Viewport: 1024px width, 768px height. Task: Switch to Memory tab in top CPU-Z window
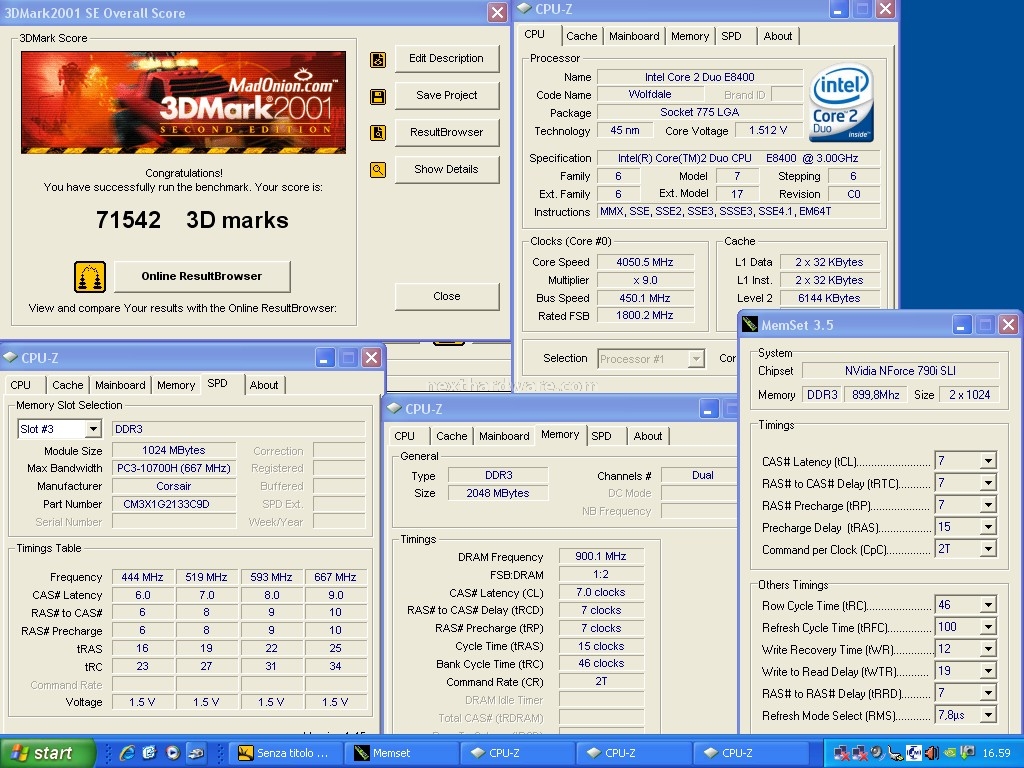point(690,37)
